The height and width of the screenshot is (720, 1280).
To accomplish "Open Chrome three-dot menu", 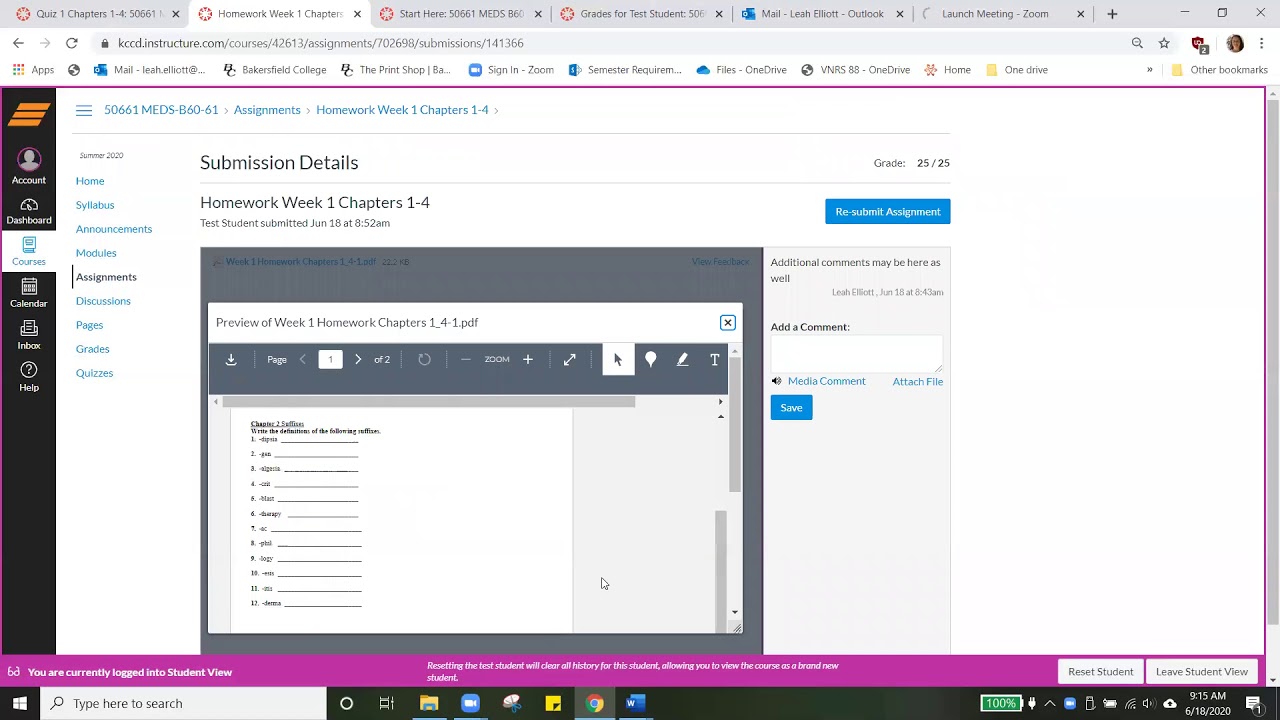I will coord(1262,43).
